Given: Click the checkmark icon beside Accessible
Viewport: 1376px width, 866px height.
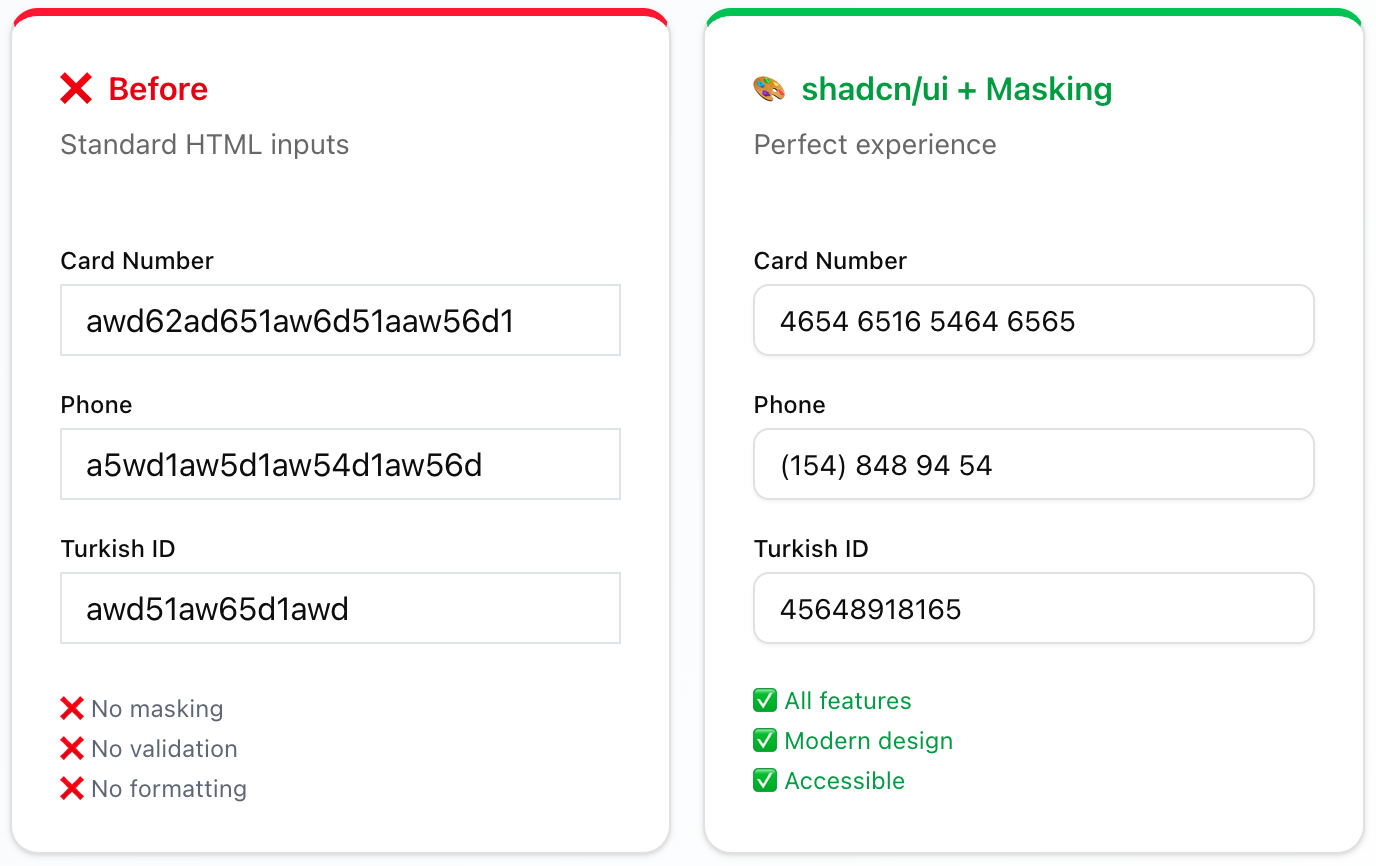Looking at the screenshot, I should click(764, 780).
